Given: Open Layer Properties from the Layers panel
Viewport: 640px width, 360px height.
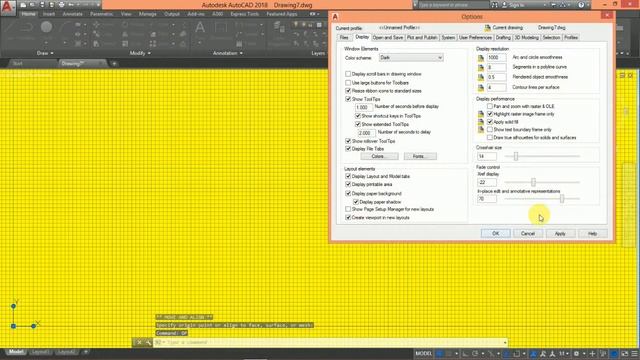Looking at the screenshot, I should pos(279,28).
